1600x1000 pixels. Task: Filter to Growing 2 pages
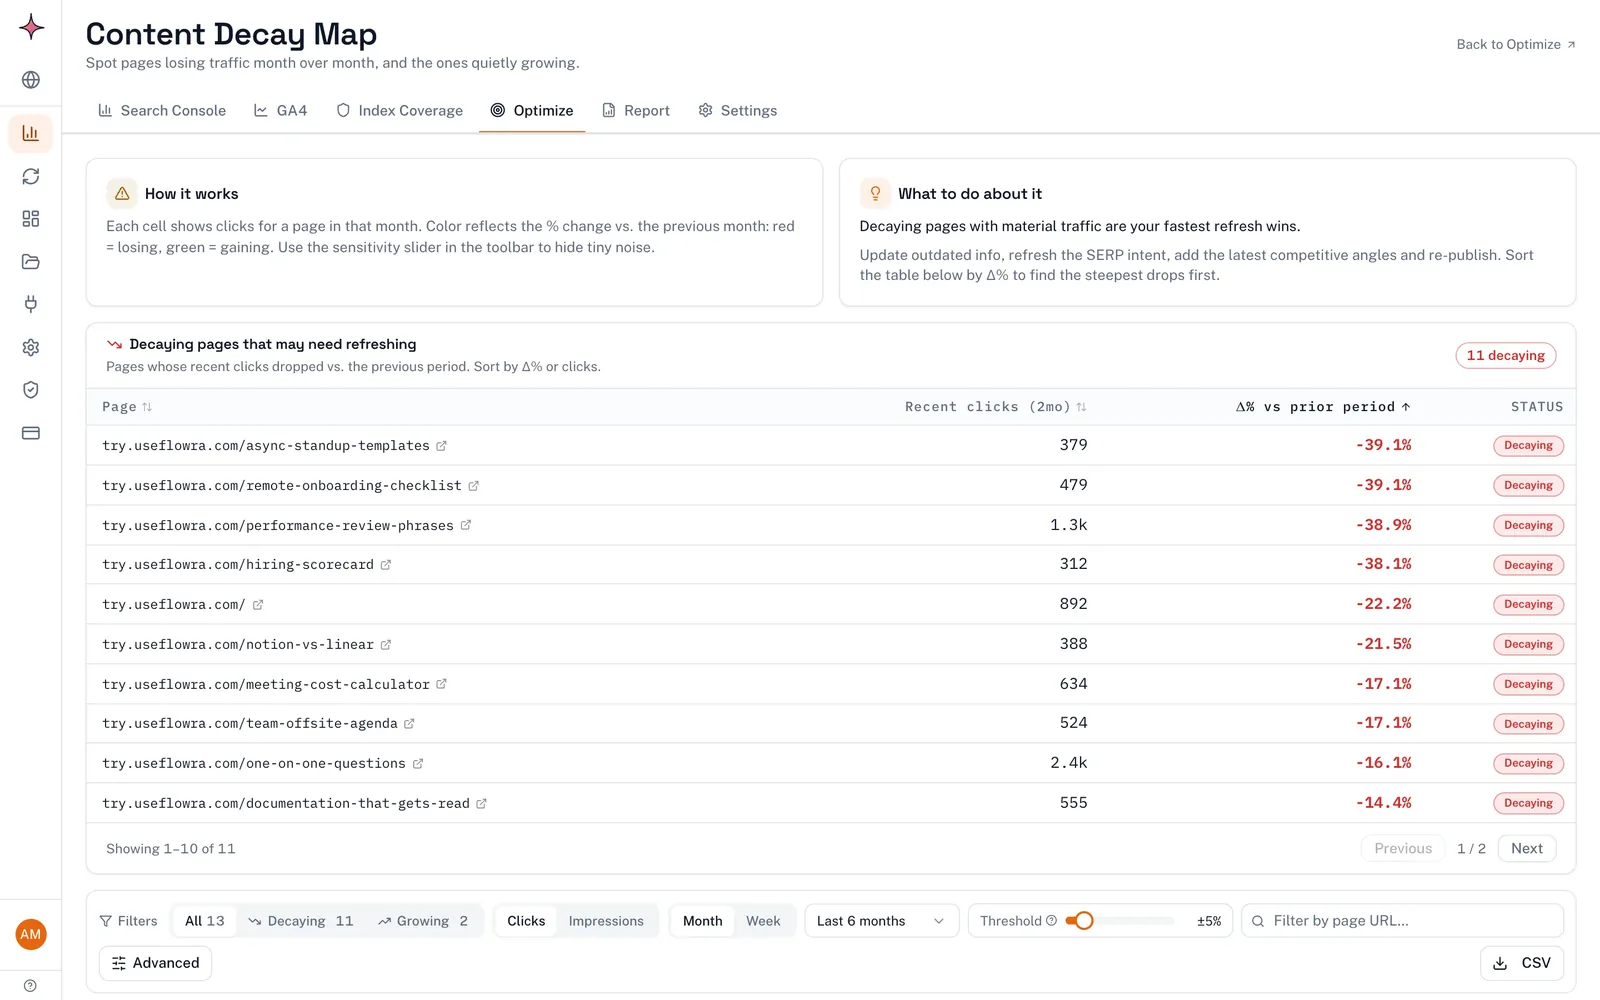tap(423, 921)
